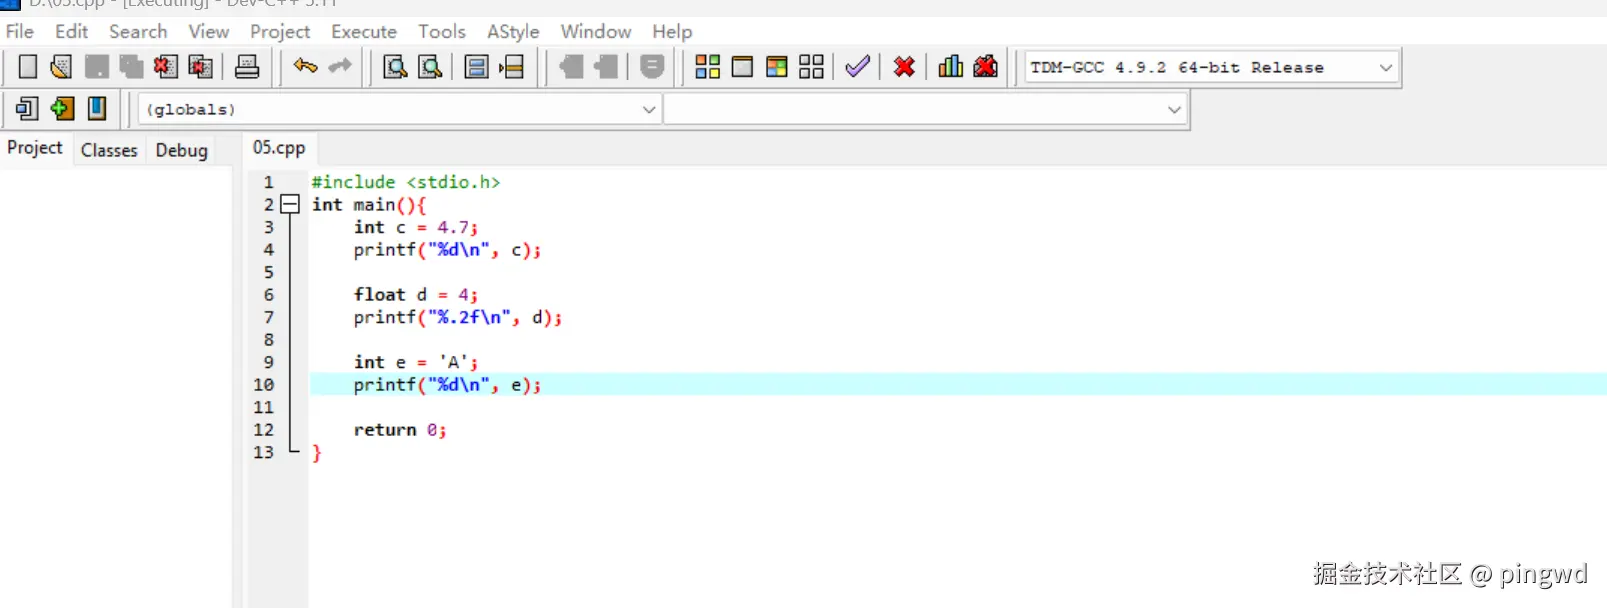Click the 'int c = 4.7;' line

tap(416, 227)
